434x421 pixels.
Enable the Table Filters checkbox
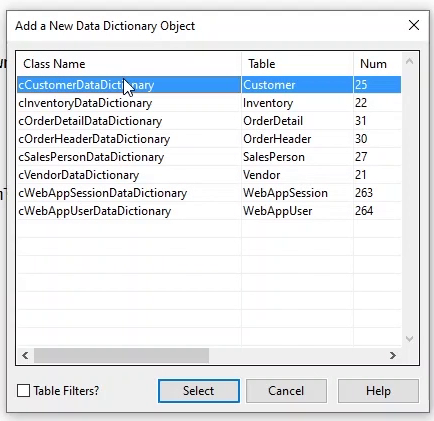click(x=23, y=390)
